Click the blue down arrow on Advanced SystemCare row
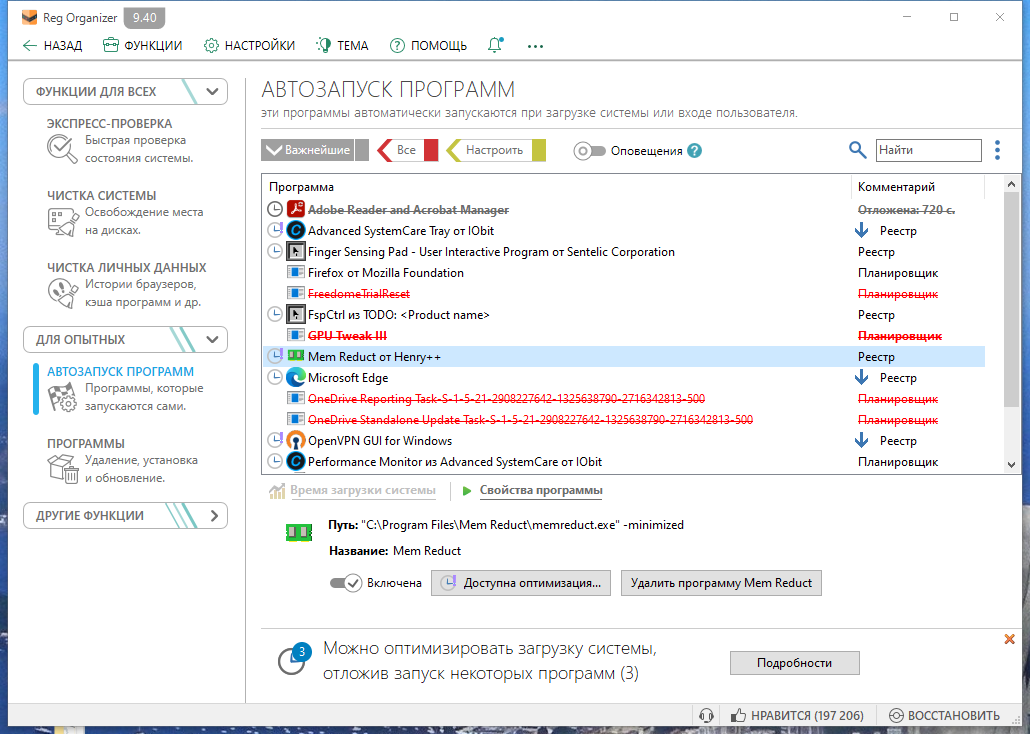1030x734 pixels. [x=862, y=230]
